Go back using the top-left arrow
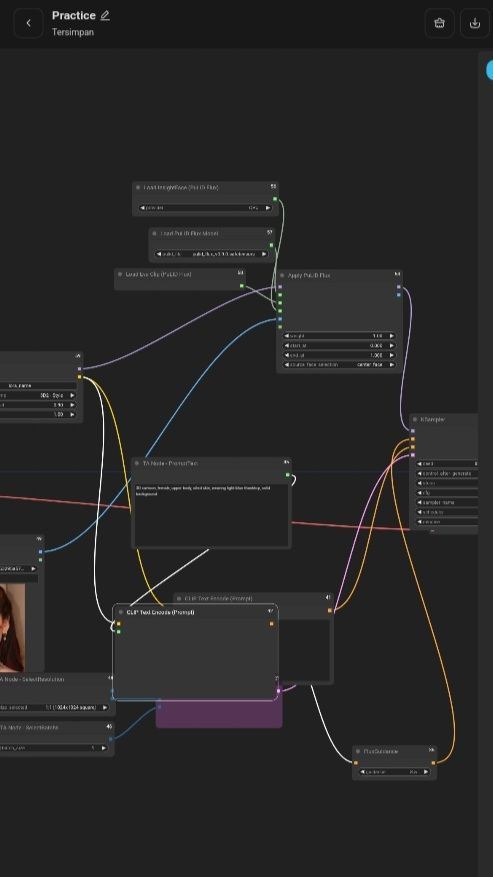This screenshot has height=877, width=493. coord(28,23)
